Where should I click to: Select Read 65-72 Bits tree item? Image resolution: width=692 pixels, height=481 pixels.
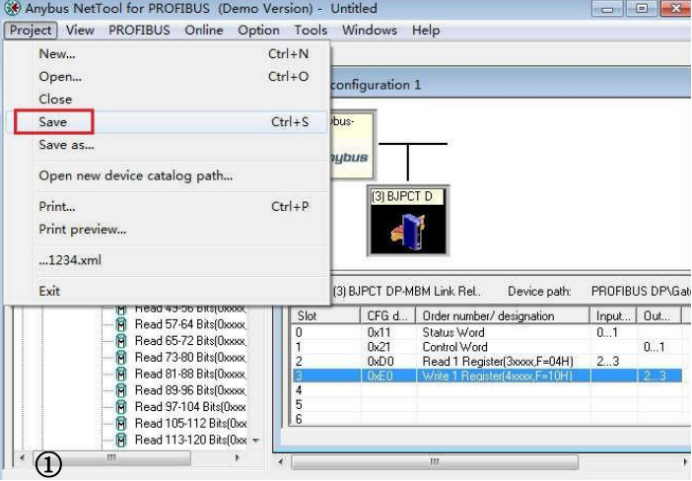[190, 341]
